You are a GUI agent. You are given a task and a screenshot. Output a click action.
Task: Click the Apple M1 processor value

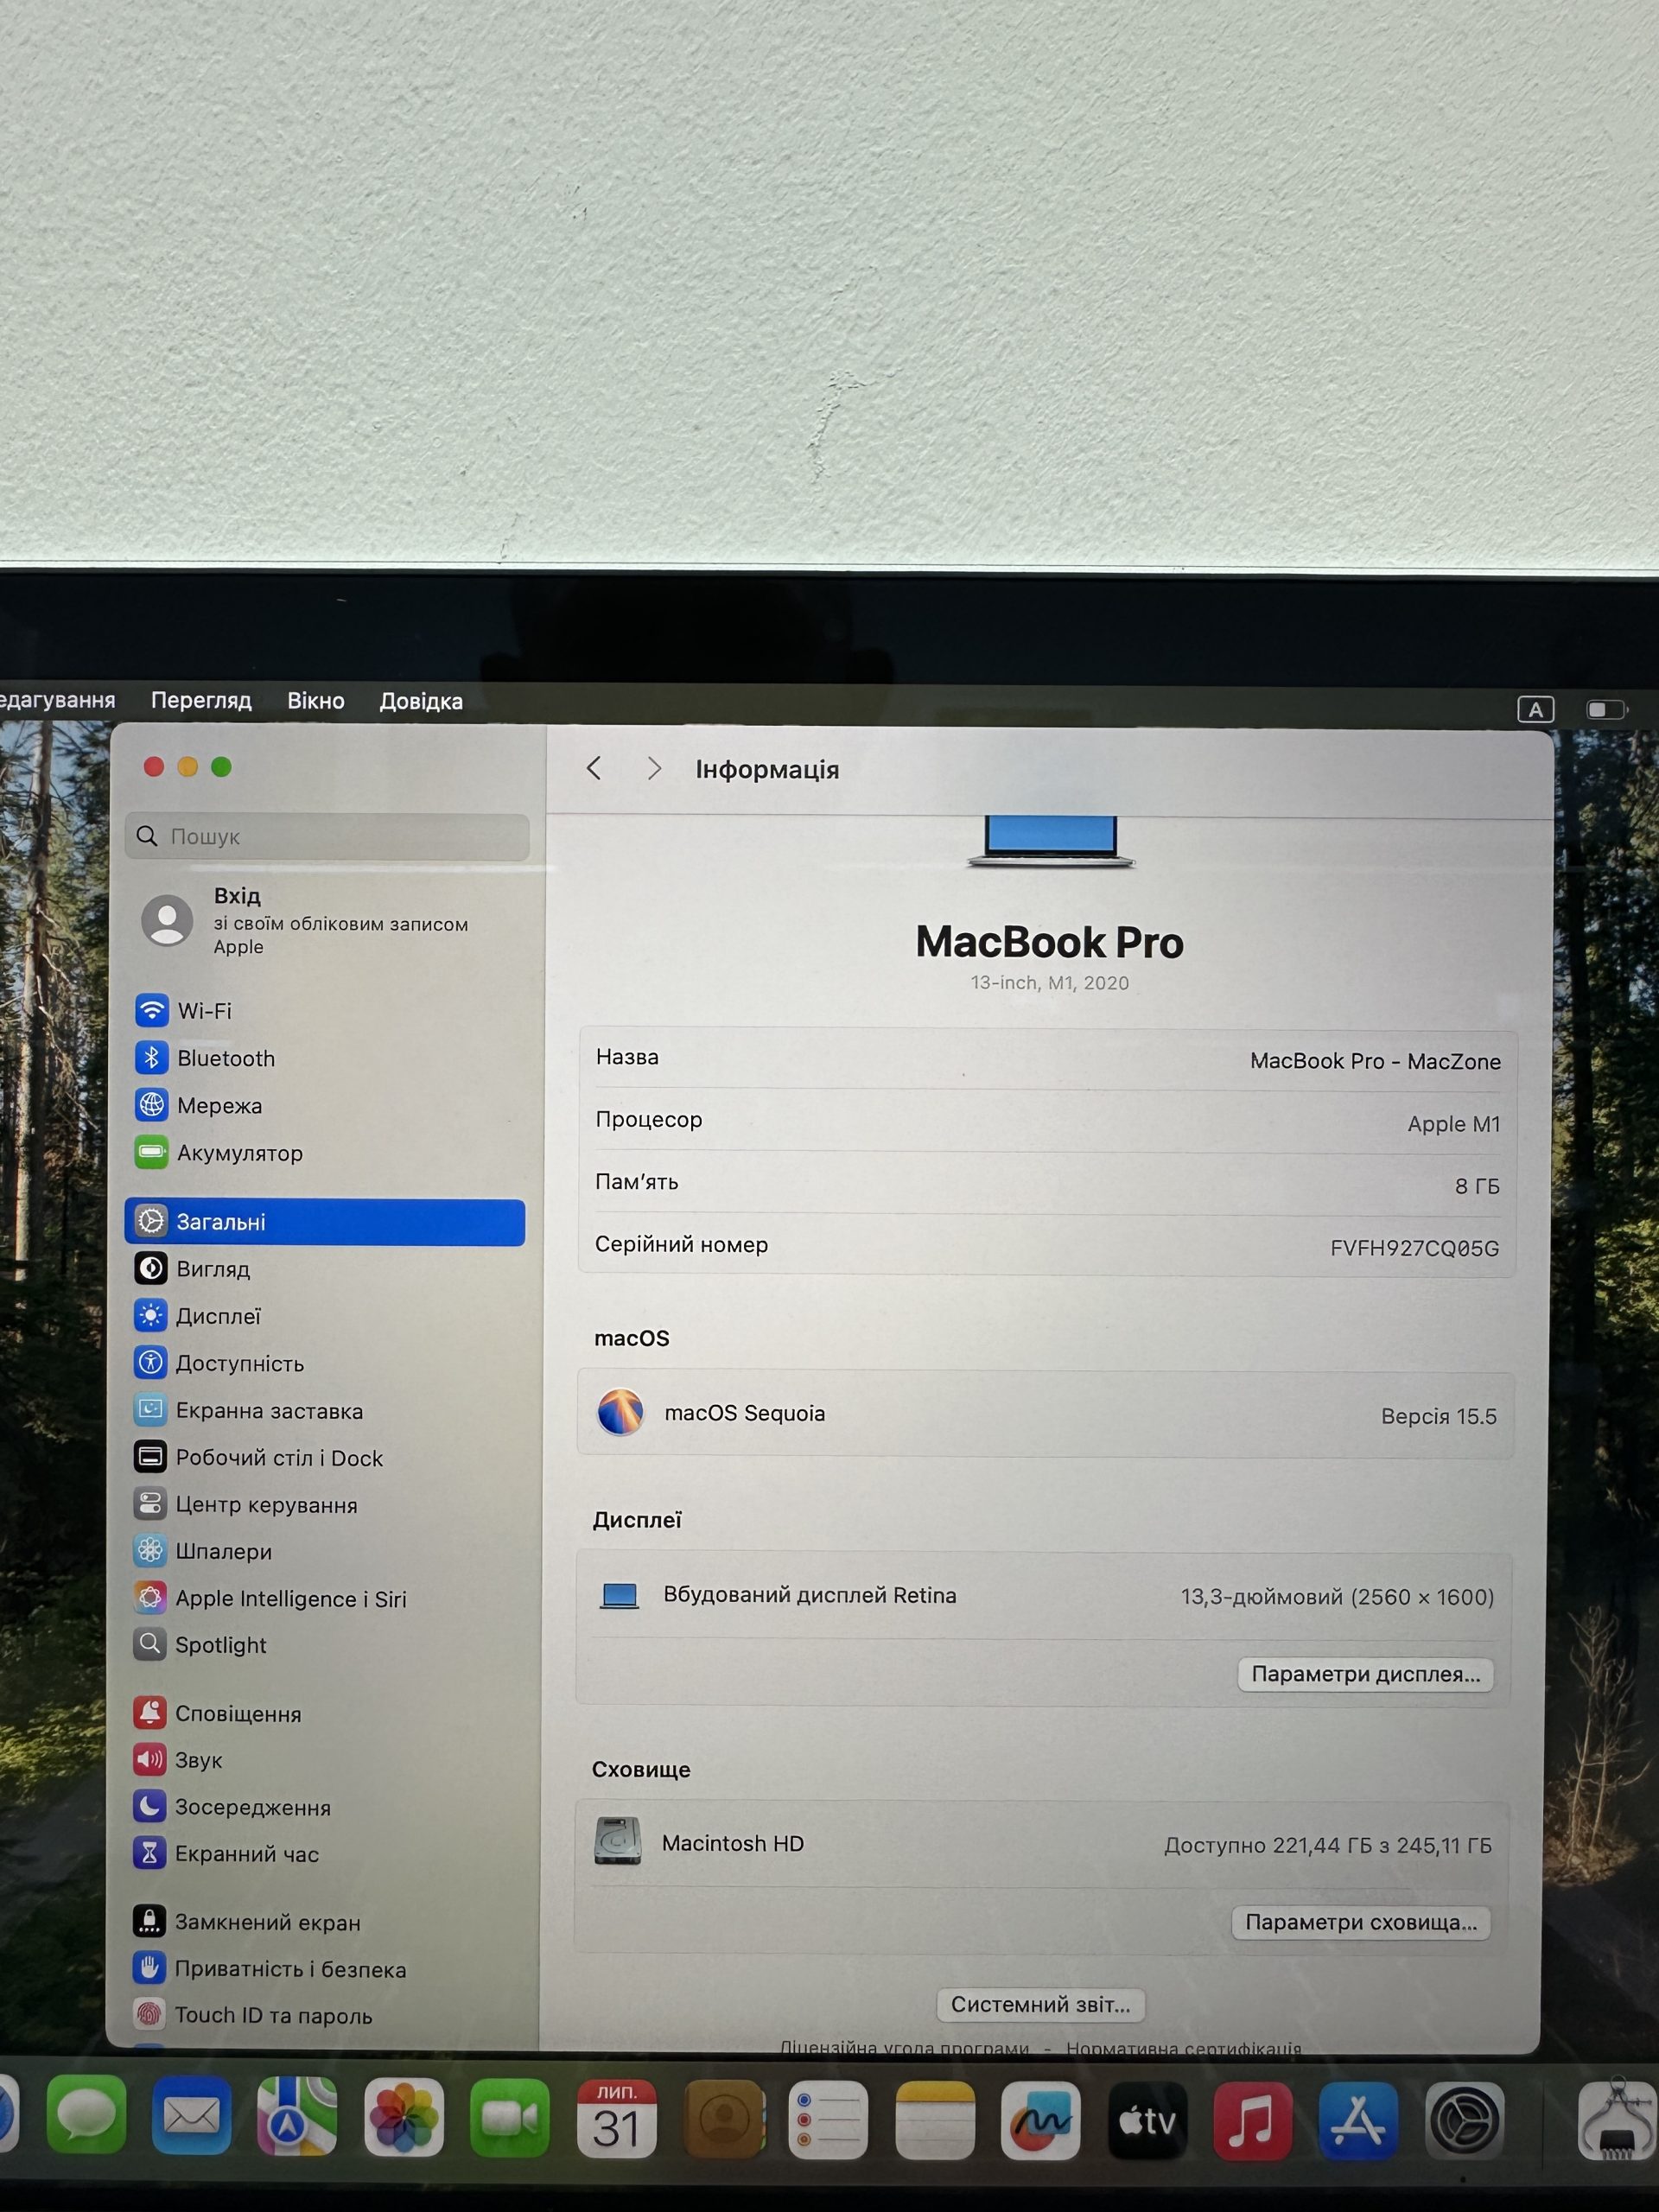[x=1453, y=1124]
